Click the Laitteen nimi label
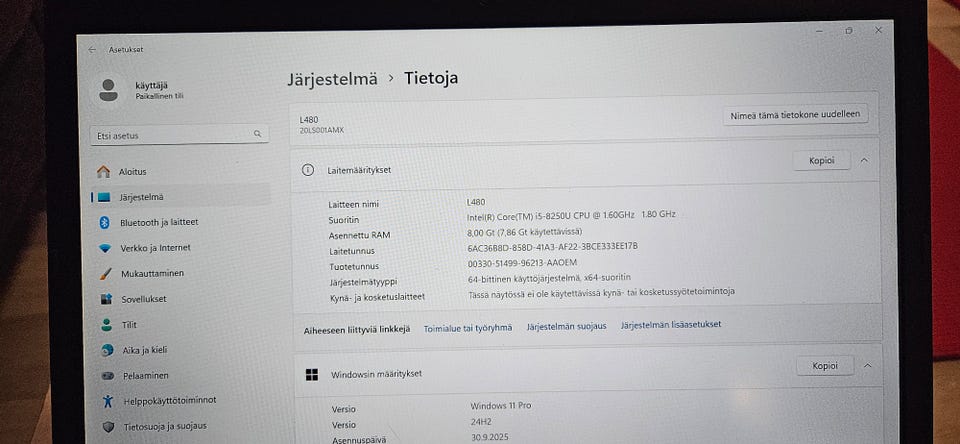The image size is (960, 444). (x=353, y=205)
